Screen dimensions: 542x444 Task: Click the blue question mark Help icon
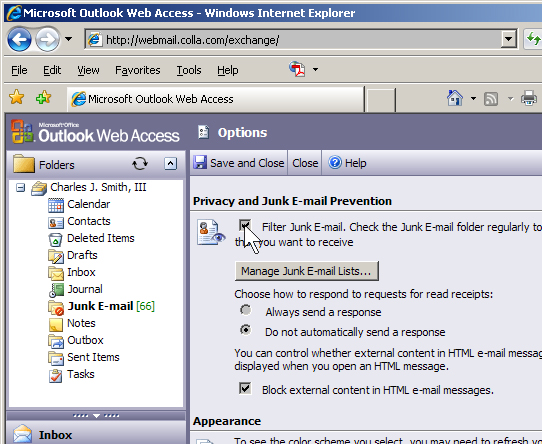coord(335,162)
